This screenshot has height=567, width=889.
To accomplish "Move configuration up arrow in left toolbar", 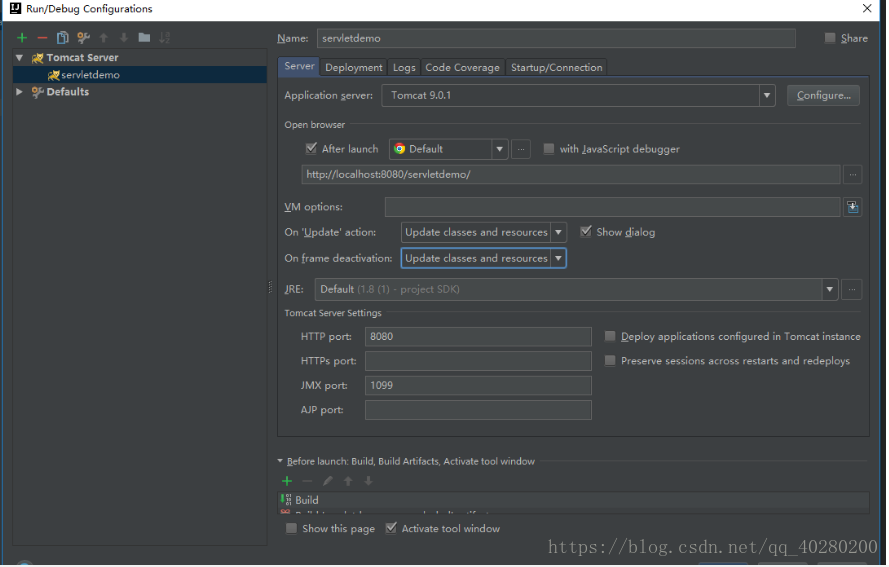I will pos(104,38).
